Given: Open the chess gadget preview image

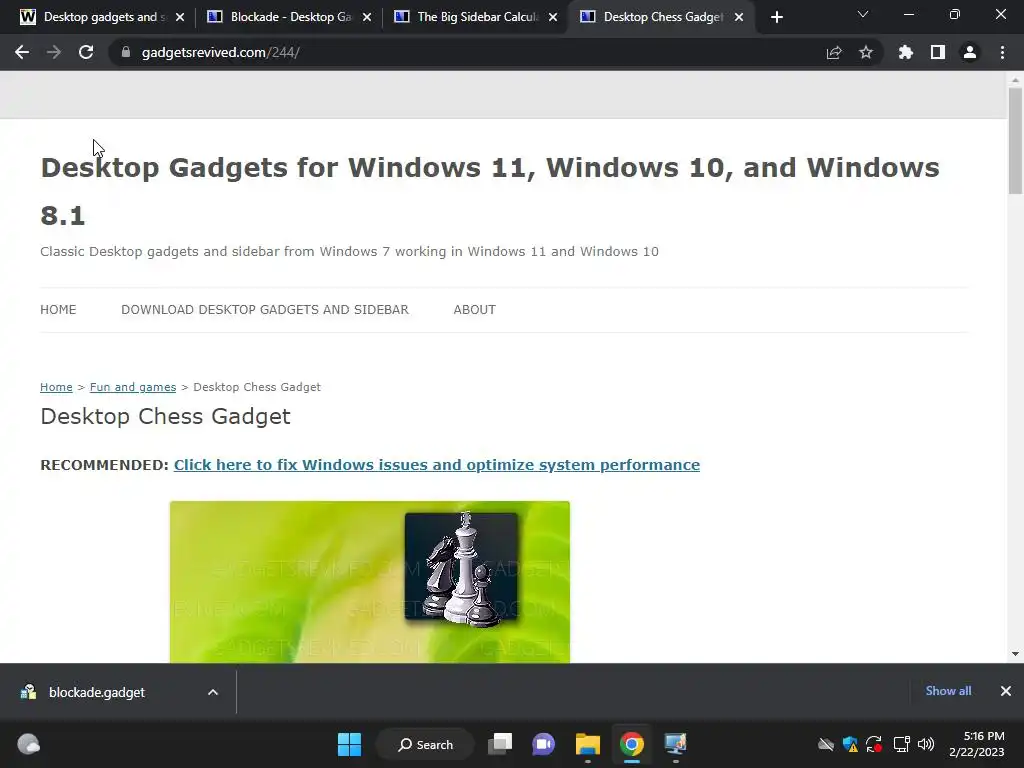Looking at the screenshot, I should click(370, 581).
